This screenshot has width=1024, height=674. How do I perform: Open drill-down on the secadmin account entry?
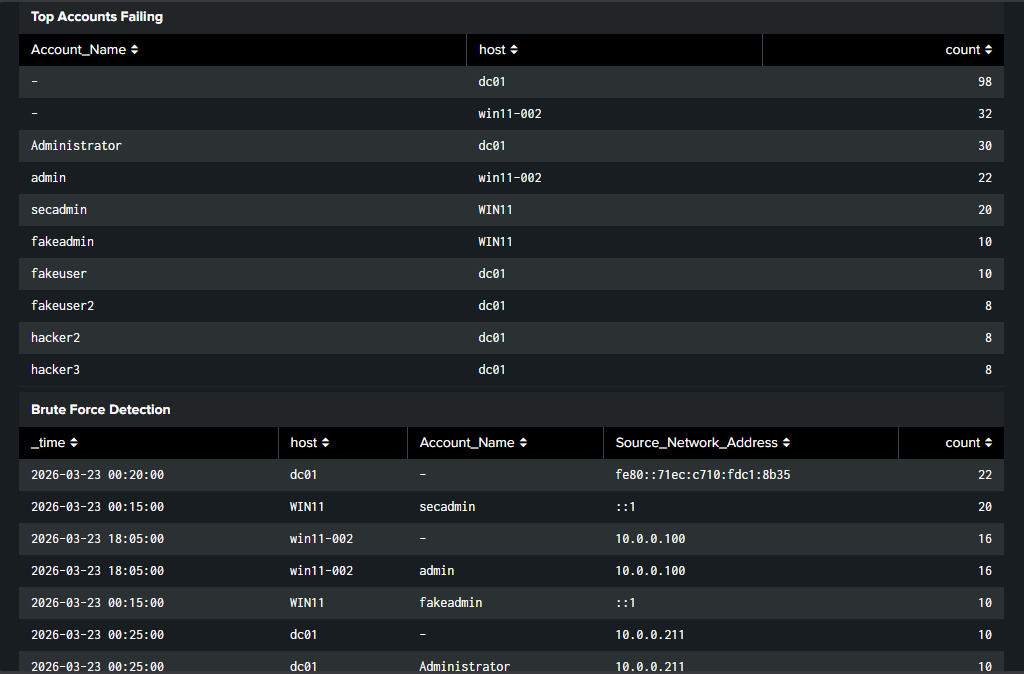coord(59,209)
